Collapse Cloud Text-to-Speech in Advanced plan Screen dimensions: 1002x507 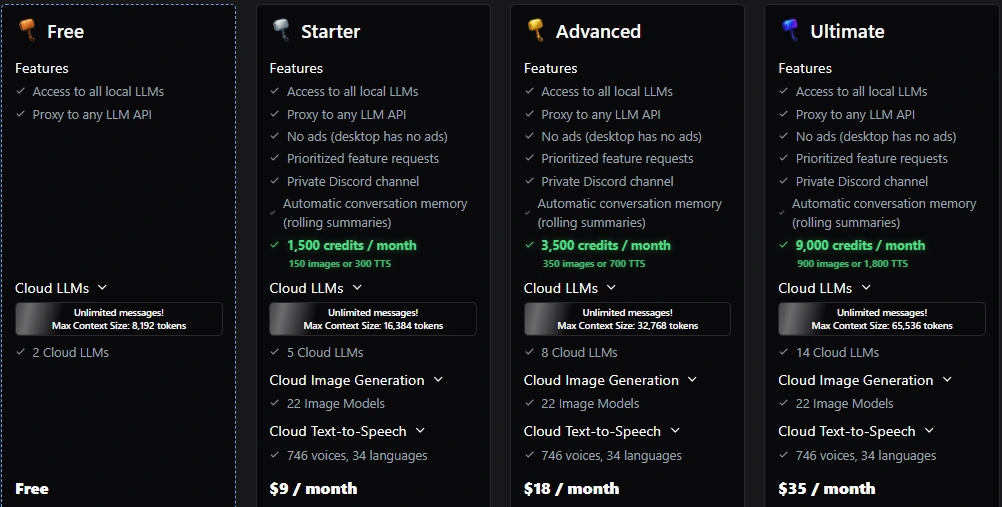coord(675,431)
